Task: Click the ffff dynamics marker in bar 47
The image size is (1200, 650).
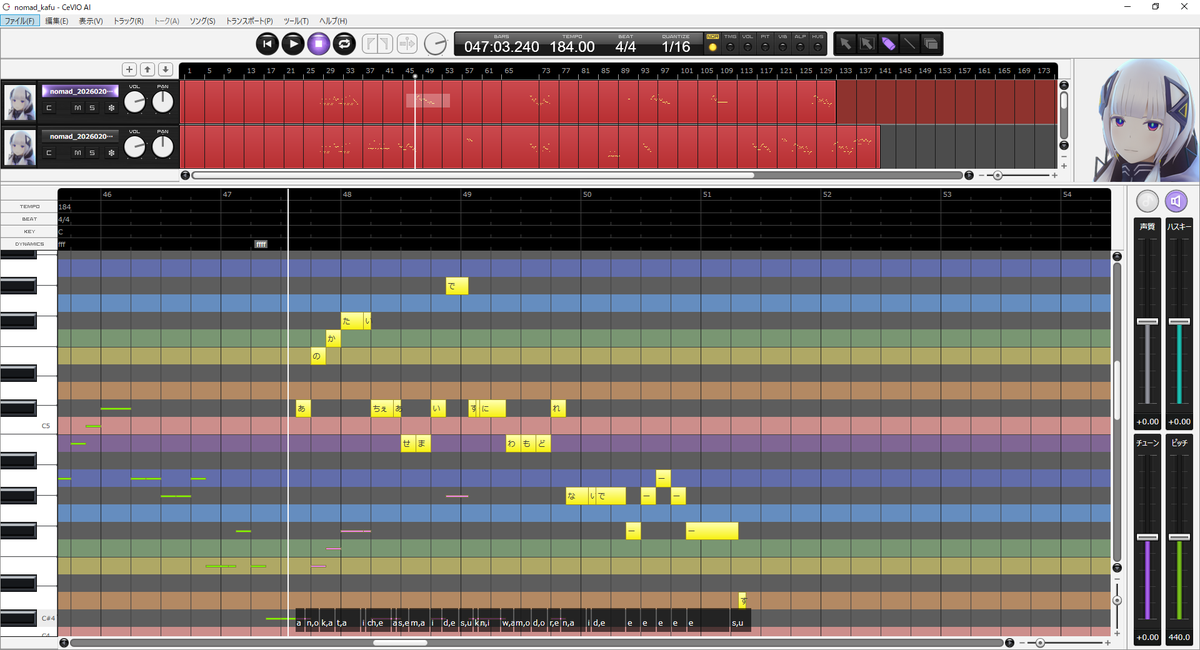Action: point(262,244)
